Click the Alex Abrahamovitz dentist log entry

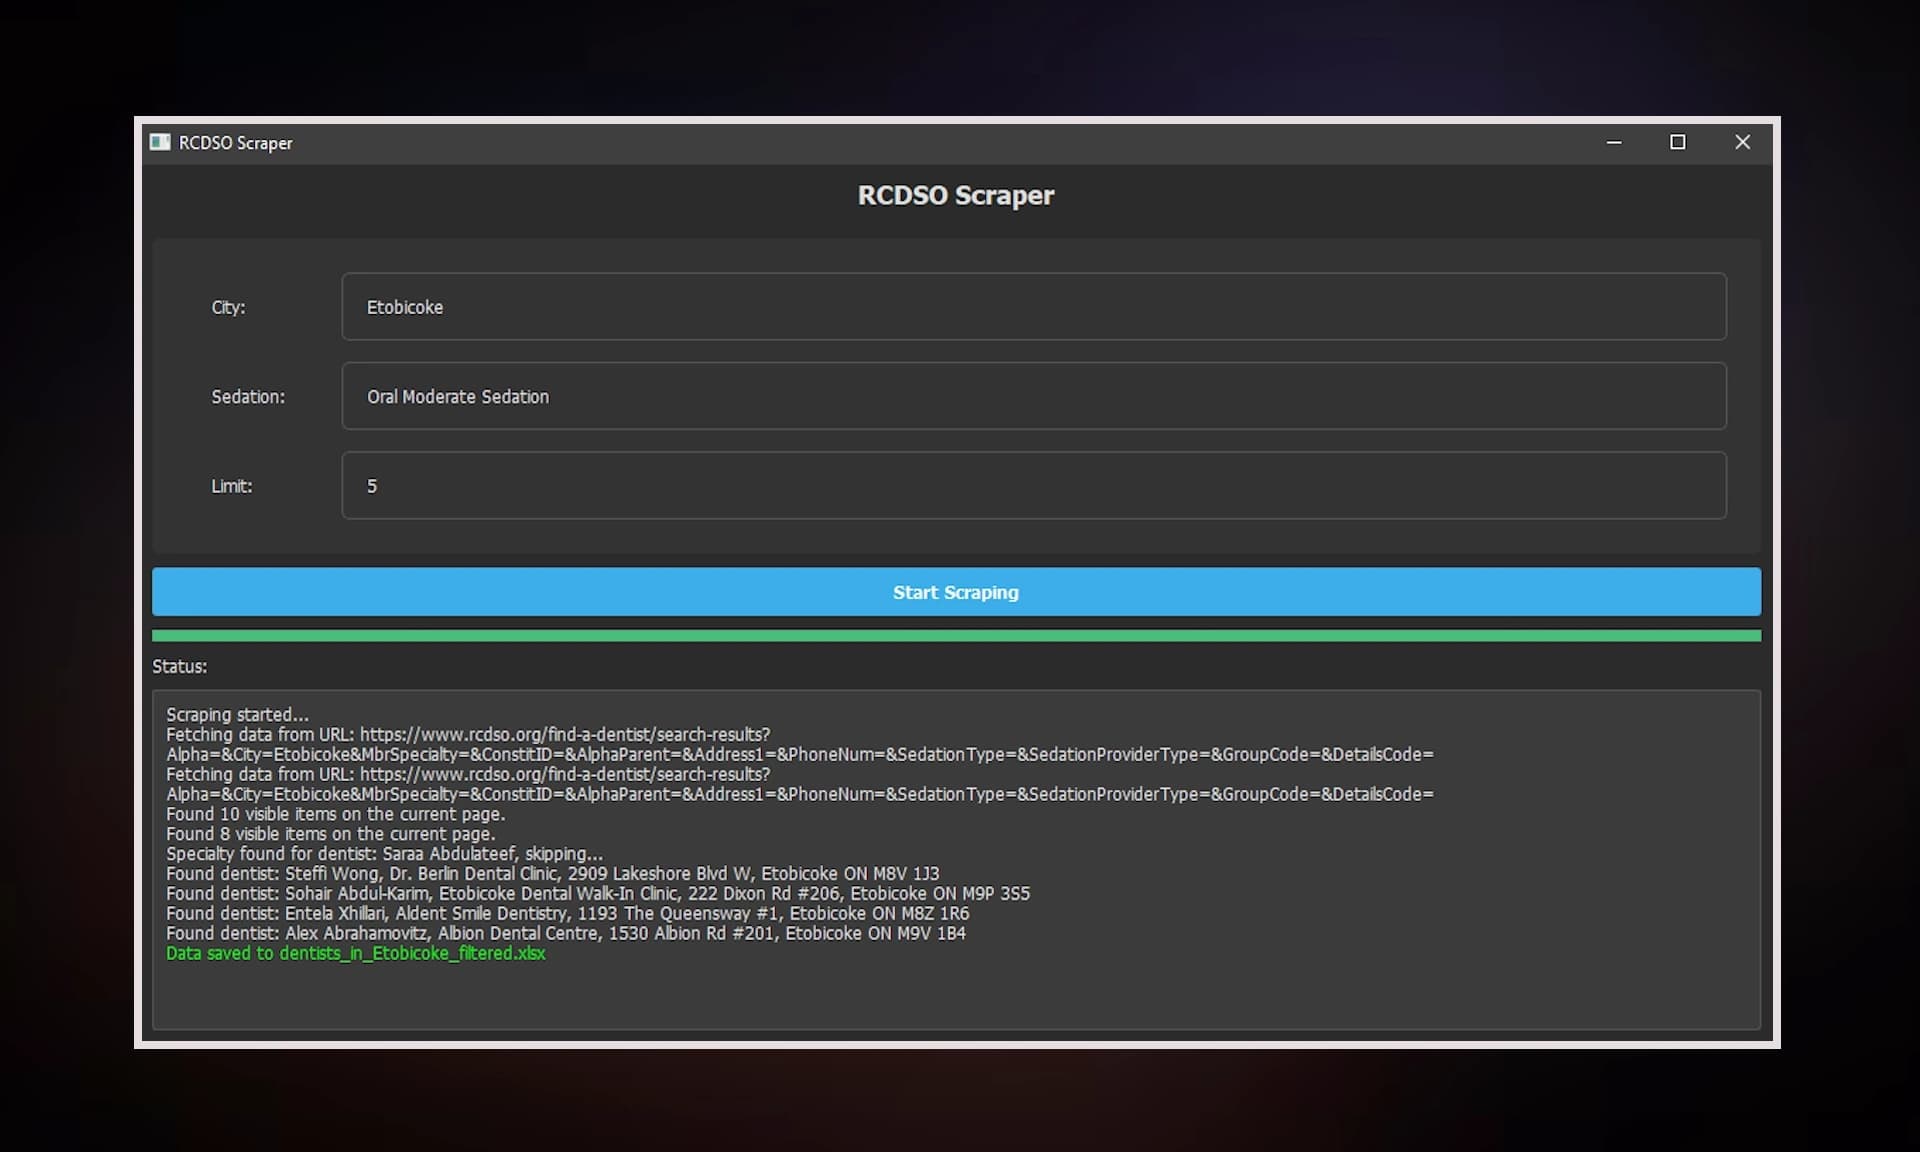pos(566,934)
